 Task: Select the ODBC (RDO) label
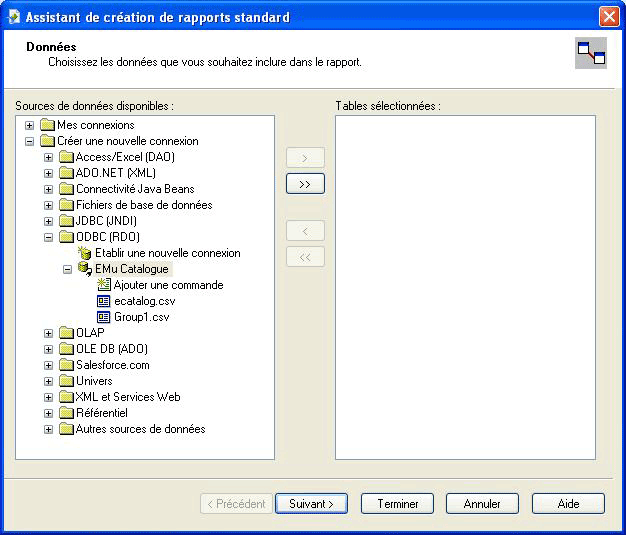(108, 237)
